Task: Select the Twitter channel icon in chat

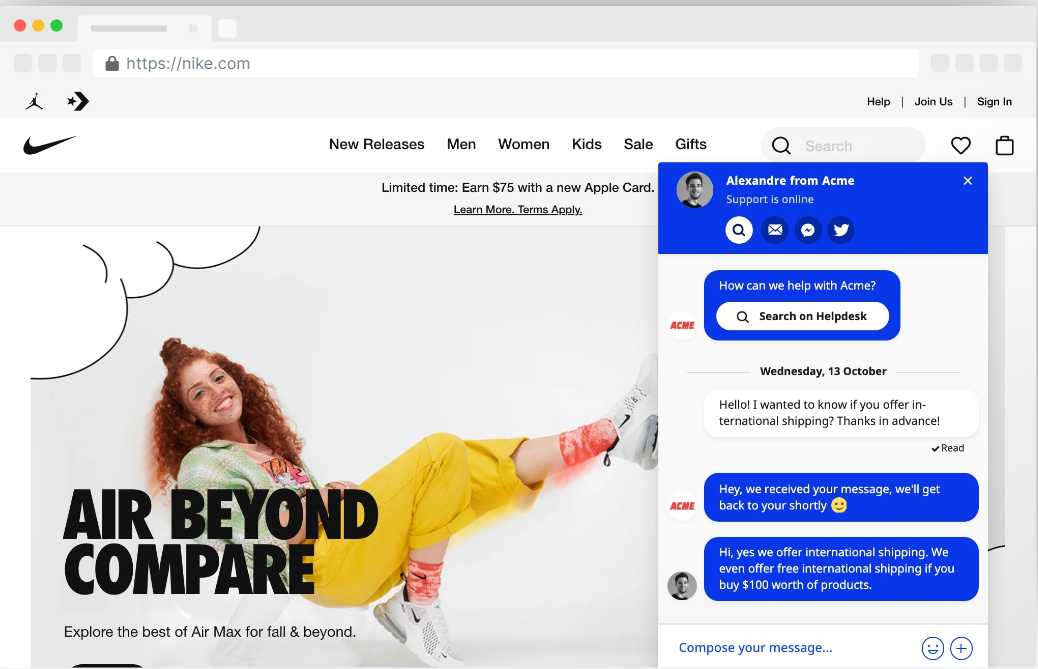Action: 841,230
